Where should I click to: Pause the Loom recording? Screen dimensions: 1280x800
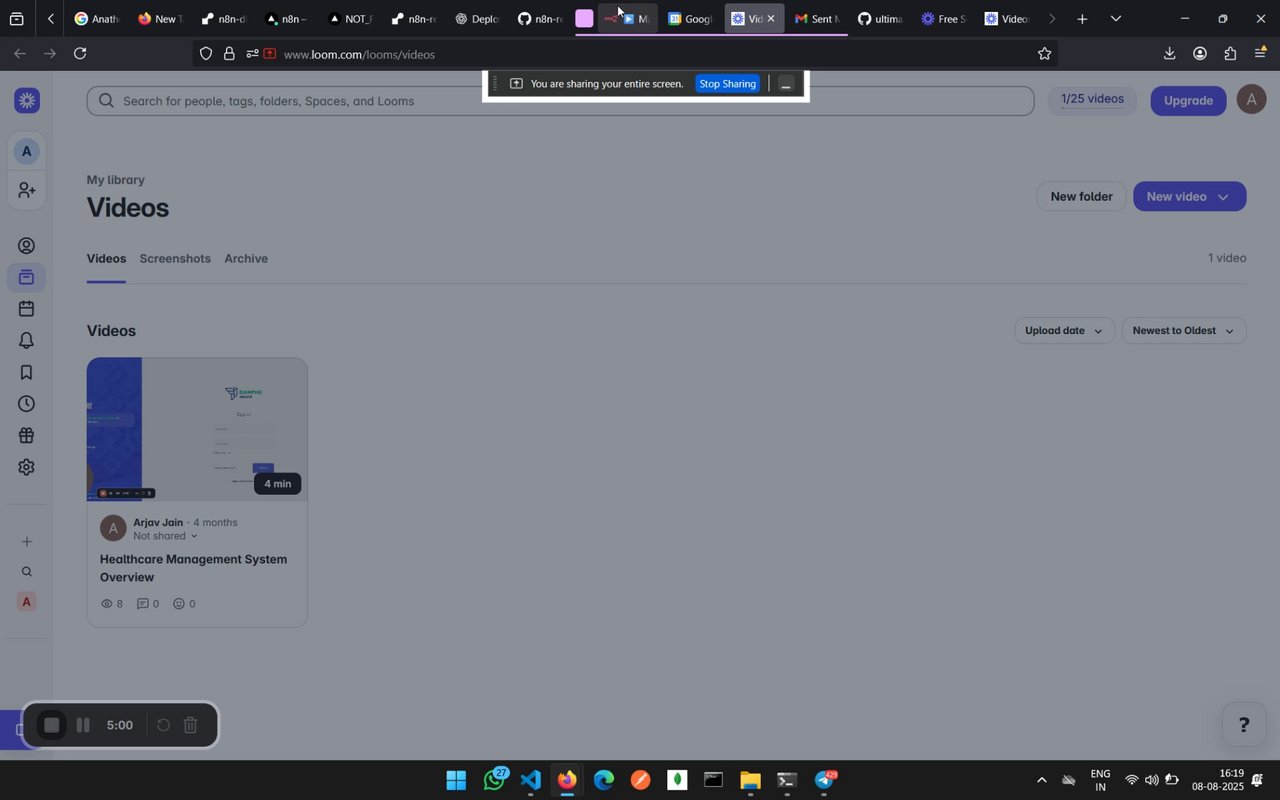point(84,725)
